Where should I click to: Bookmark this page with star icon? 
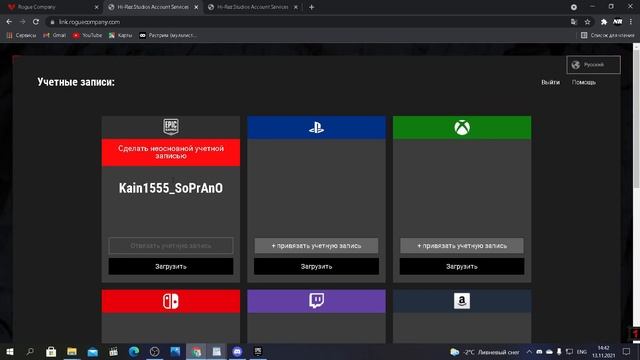click(x=587, y=22)
